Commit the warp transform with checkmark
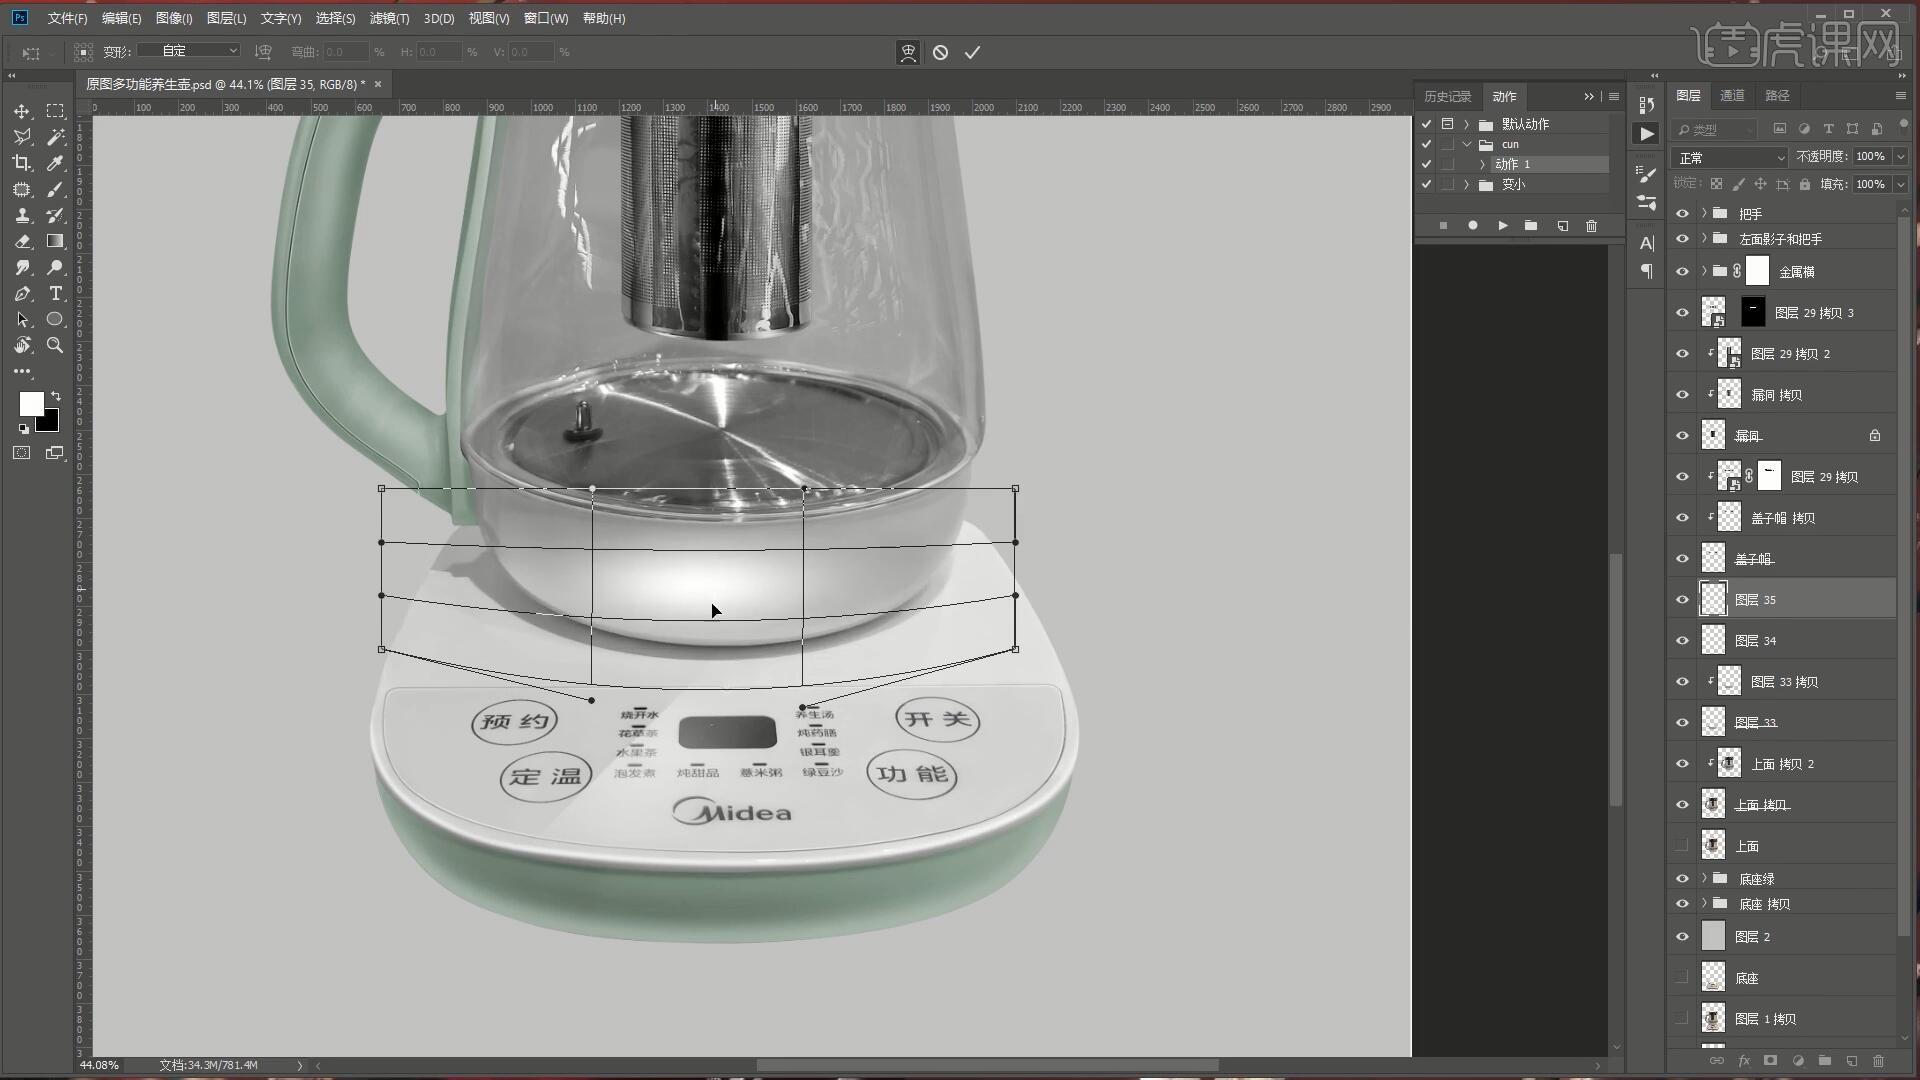Screen dimensions: 1920x1080 point(972,52)
